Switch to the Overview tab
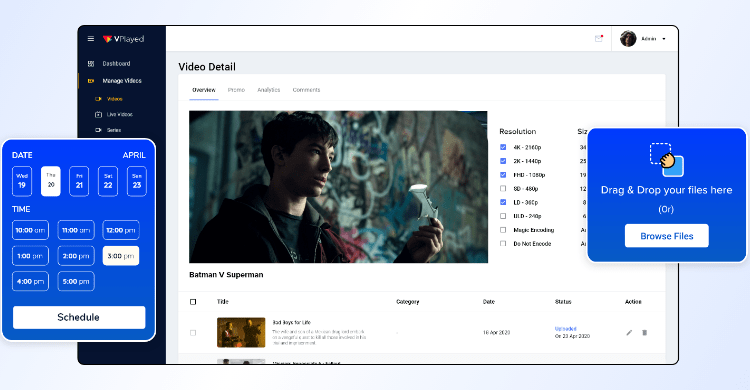Viewport: 750px width, 390px height. pos(204,90)
